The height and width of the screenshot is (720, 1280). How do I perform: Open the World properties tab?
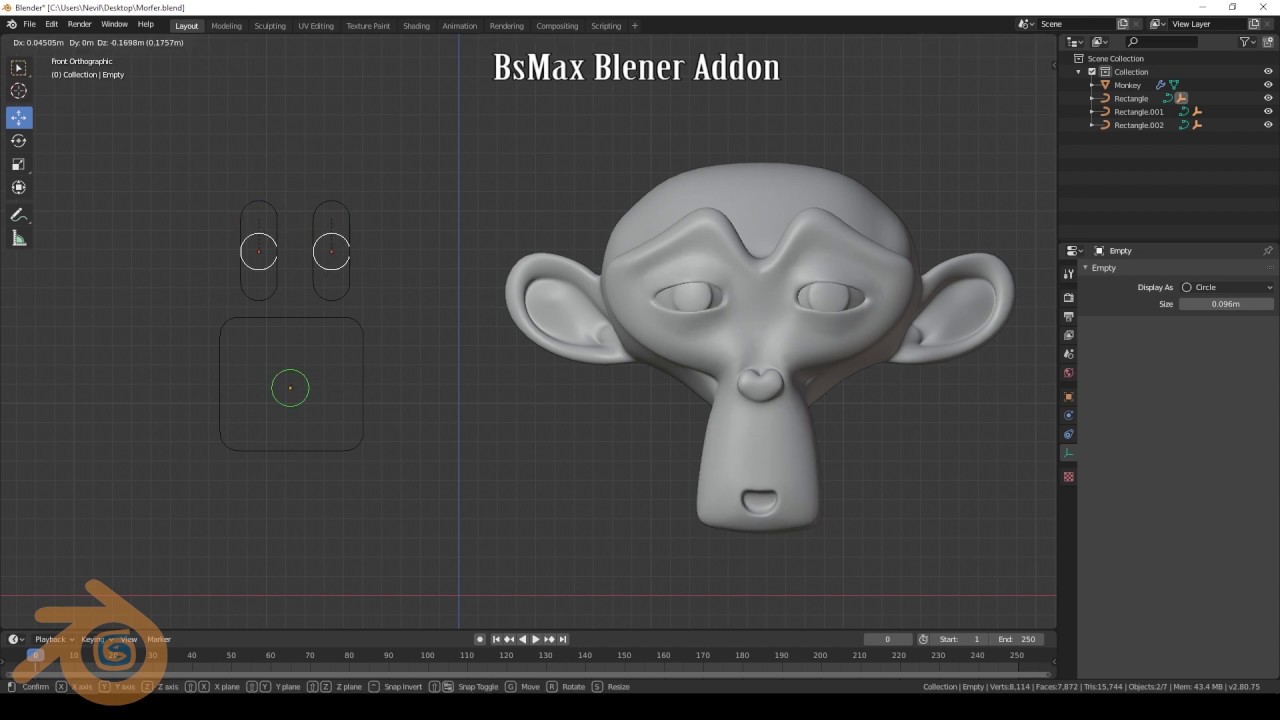(1068, 373)
